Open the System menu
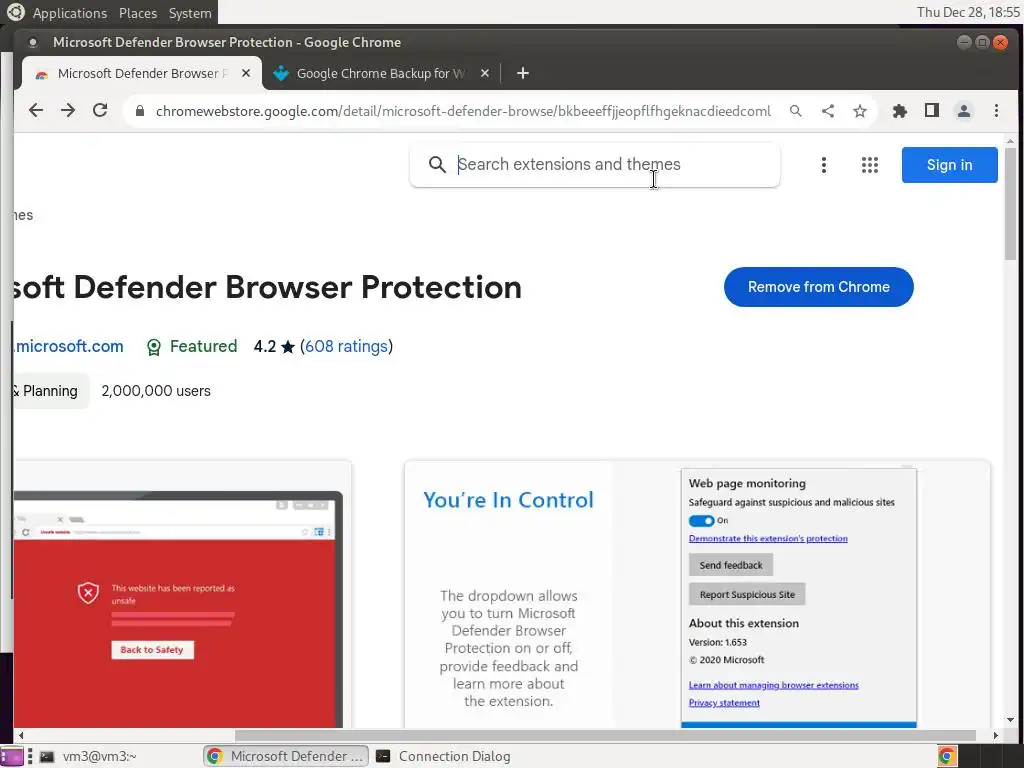Image resolution: width=1024 pixels, height=768 pixels. [190, 13]
